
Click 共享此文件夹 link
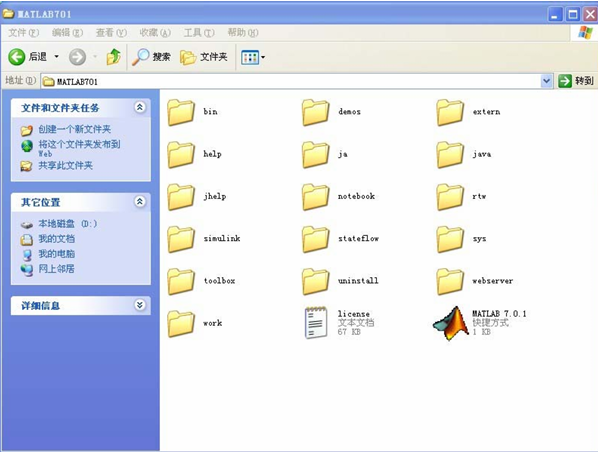click(65, 165)
